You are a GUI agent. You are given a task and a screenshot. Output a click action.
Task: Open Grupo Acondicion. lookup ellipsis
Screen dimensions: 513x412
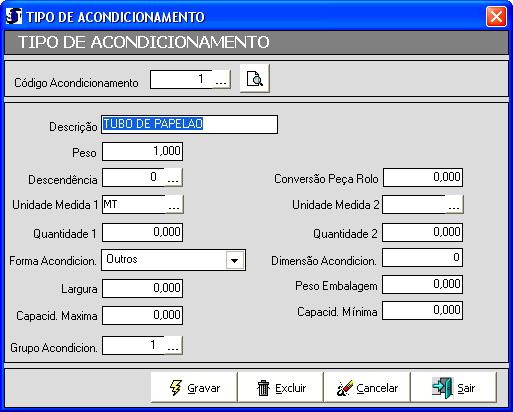click(x=174, y=345)
